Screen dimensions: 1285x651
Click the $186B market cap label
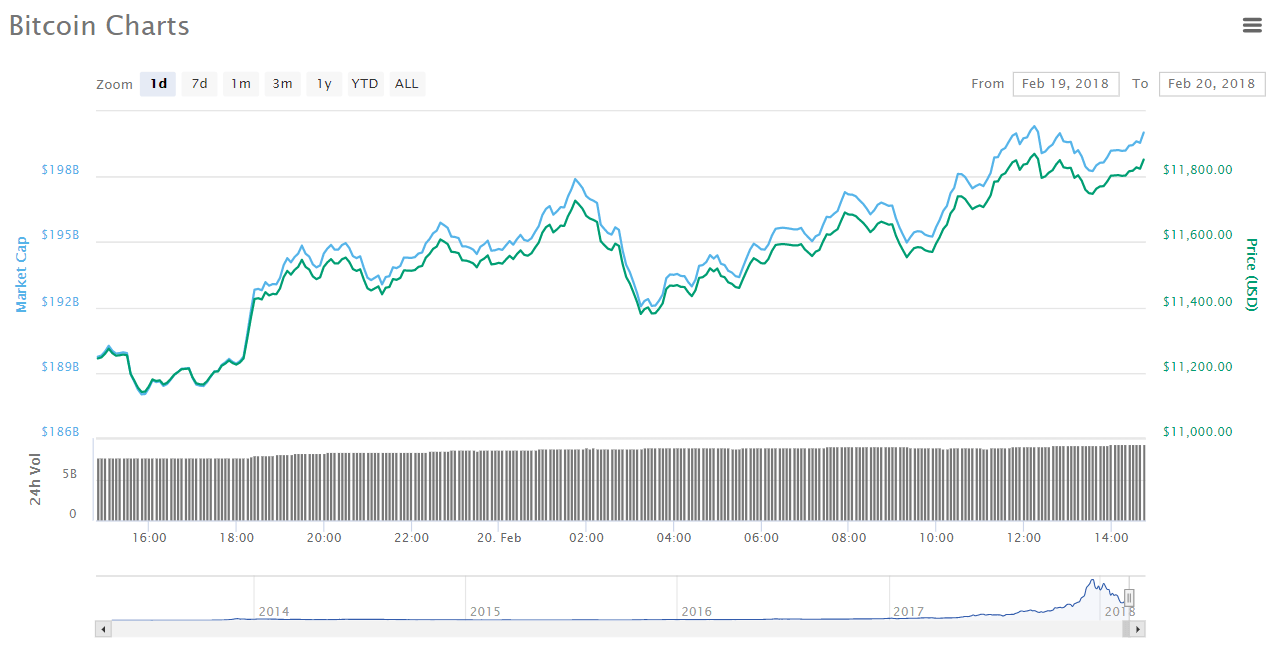point(60,432)
